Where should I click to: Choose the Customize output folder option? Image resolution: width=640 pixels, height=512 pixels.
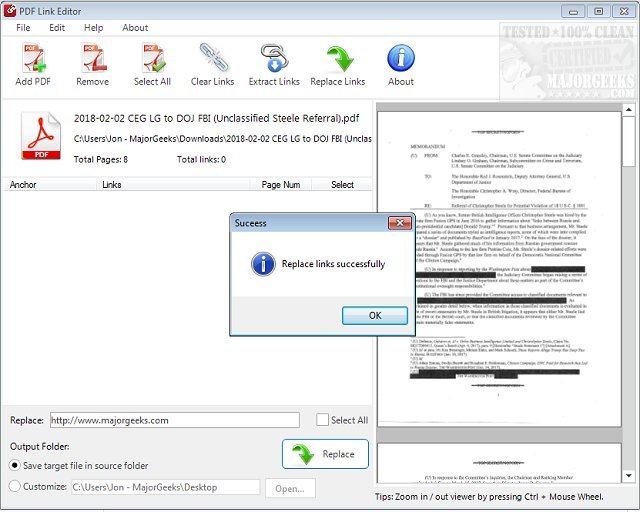(15, 486)
